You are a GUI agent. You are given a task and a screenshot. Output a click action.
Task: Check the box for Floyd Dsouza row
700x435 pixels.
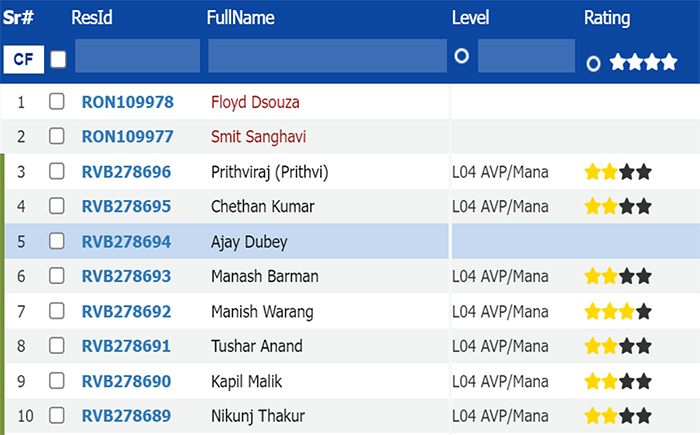coord(57,101)
